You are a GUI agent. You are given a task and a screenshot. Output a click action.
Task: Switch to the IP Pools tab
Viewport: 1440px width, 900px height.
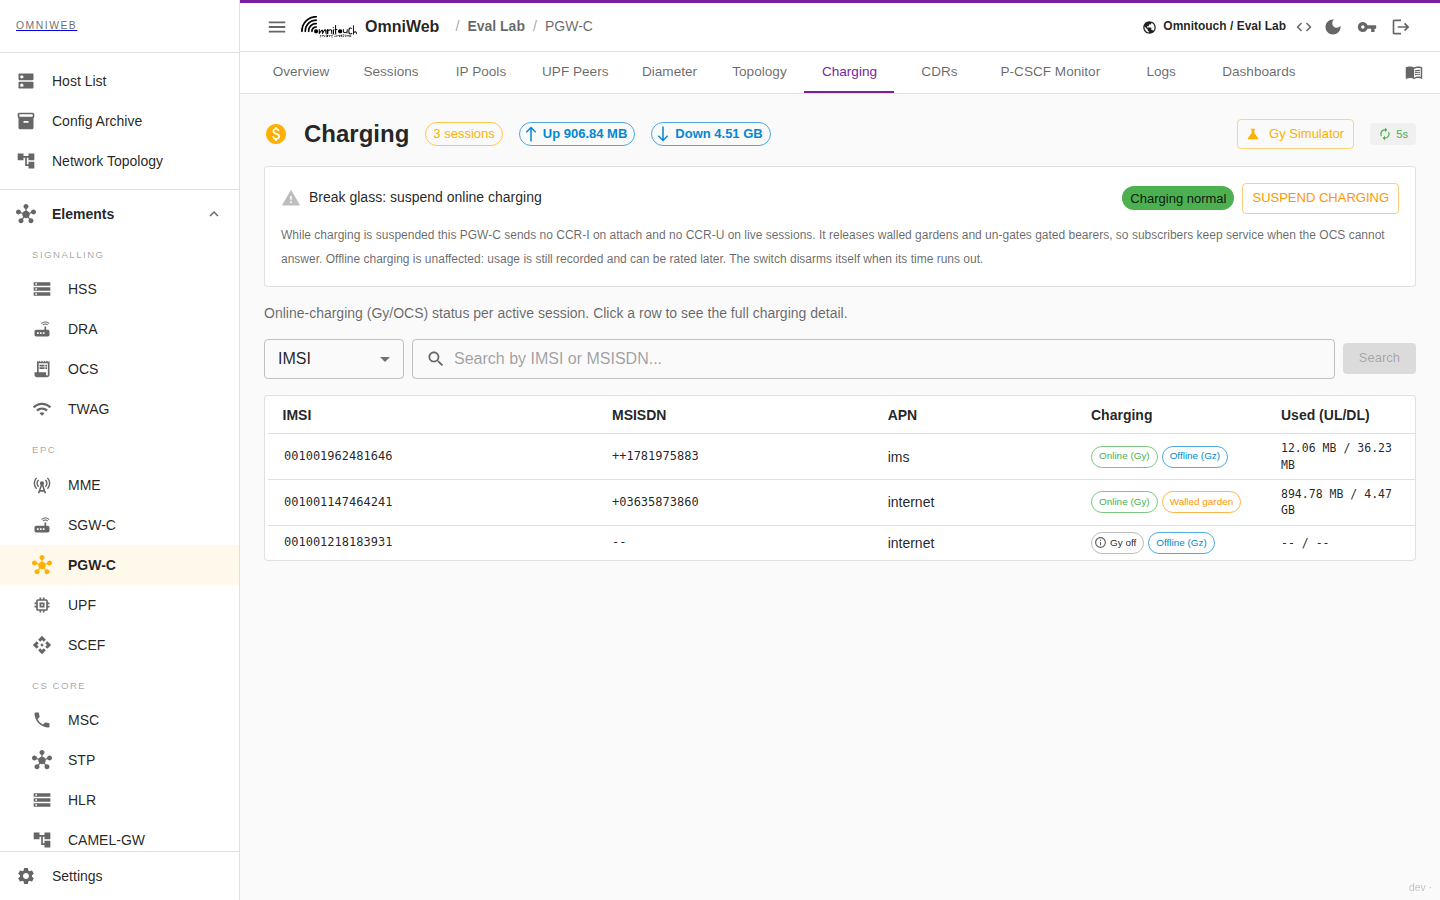coord(481,72)
